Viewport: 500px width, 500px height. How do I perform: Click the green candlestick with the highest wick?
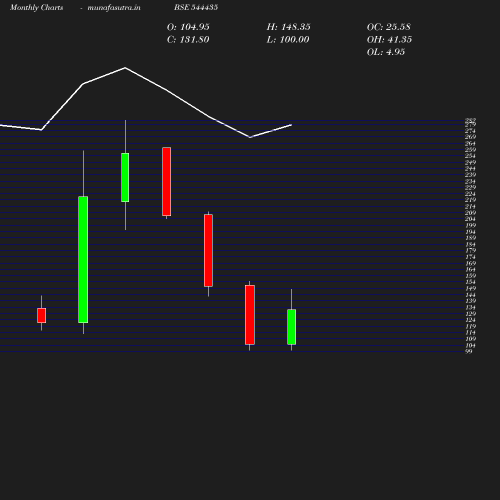(125, 177)
